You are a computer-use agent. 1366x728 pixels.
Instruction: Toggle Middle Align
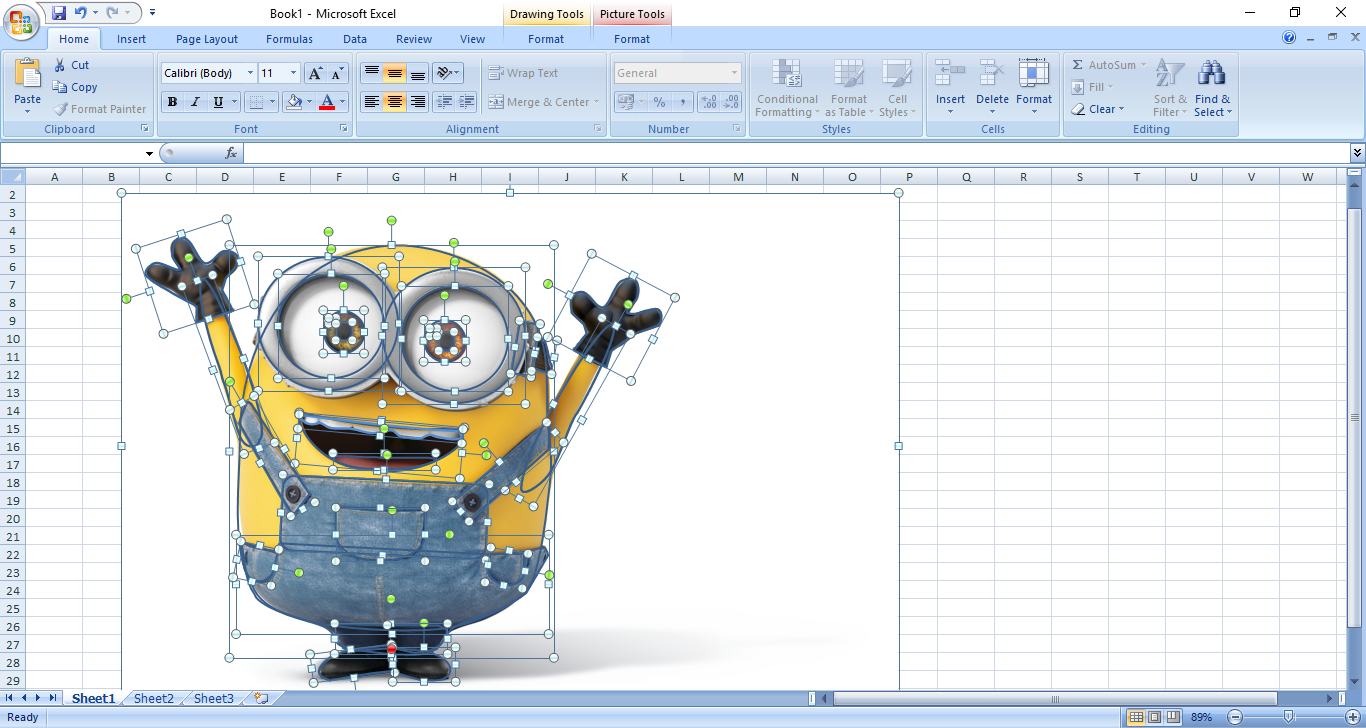pos(395,73)
